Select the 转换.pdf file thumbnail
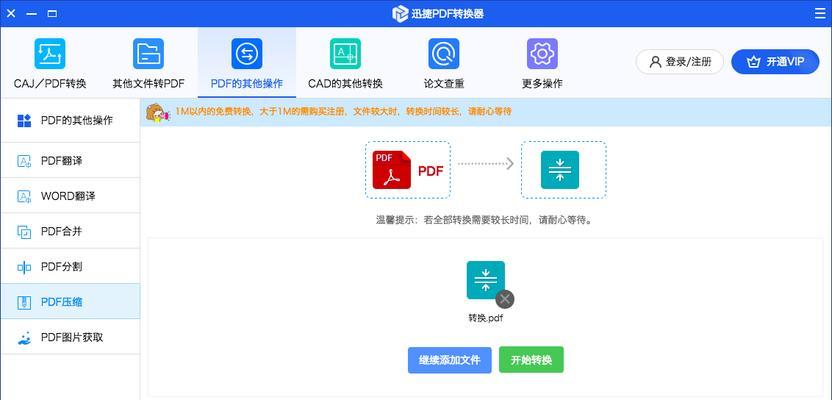This screenshot has width=832, height=400. tap(486, 280)
